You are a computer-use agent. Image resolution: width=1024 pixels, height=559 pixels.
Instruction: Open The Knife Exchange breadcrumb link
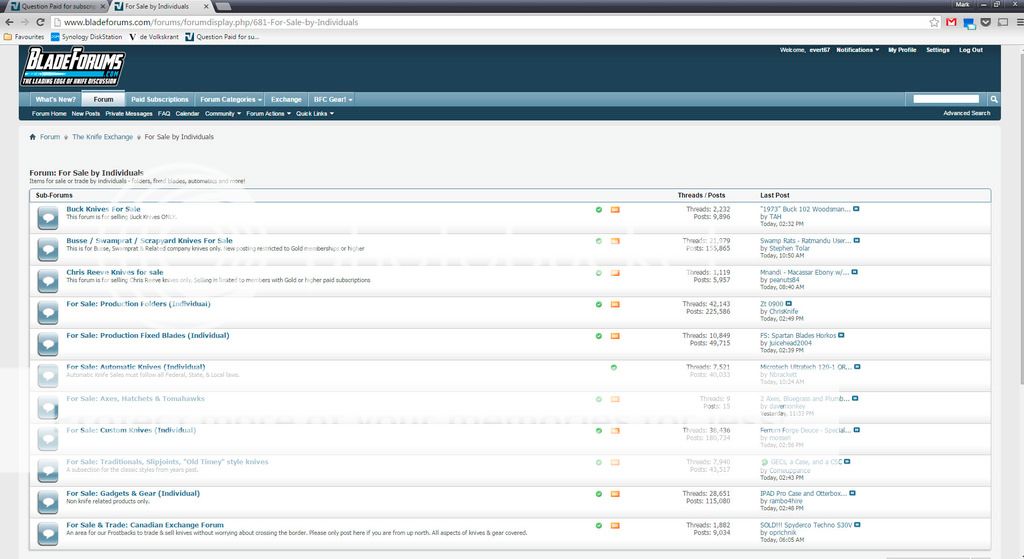click(x=103, y=137)
